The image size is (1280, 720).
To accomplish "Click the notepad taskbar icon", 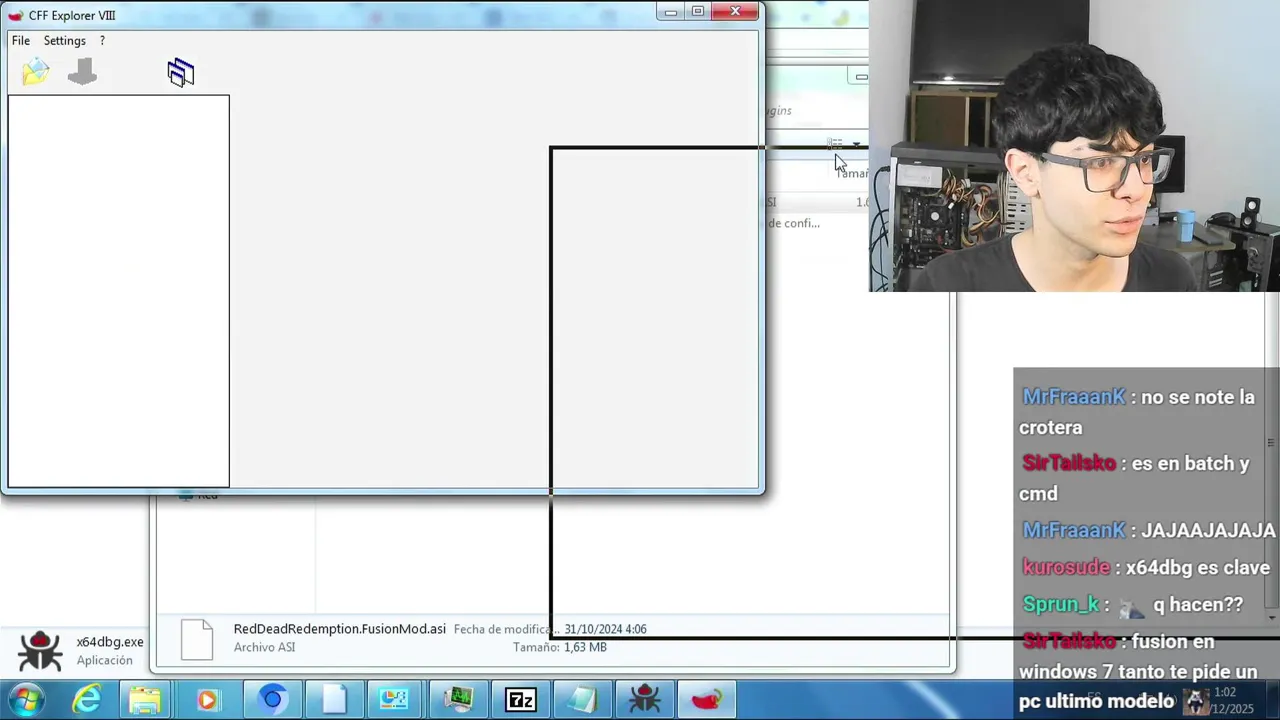I will [x=582, y=700].
